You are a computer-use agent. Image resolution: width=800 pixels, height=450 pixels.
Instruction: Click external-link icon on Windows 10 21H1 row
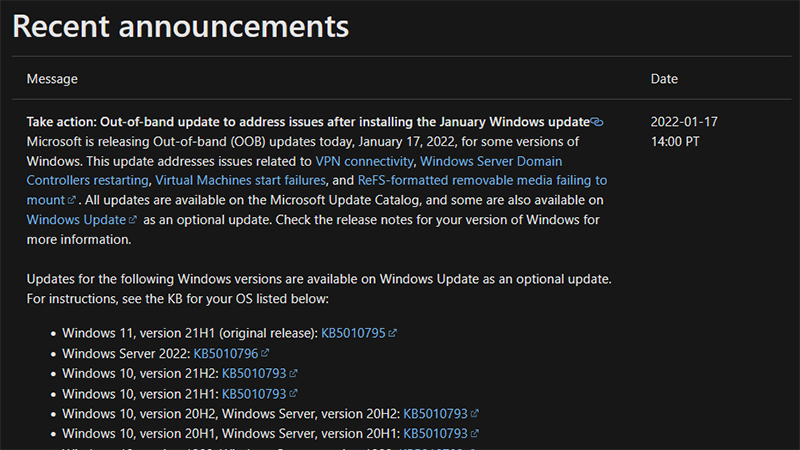(293, 393)
